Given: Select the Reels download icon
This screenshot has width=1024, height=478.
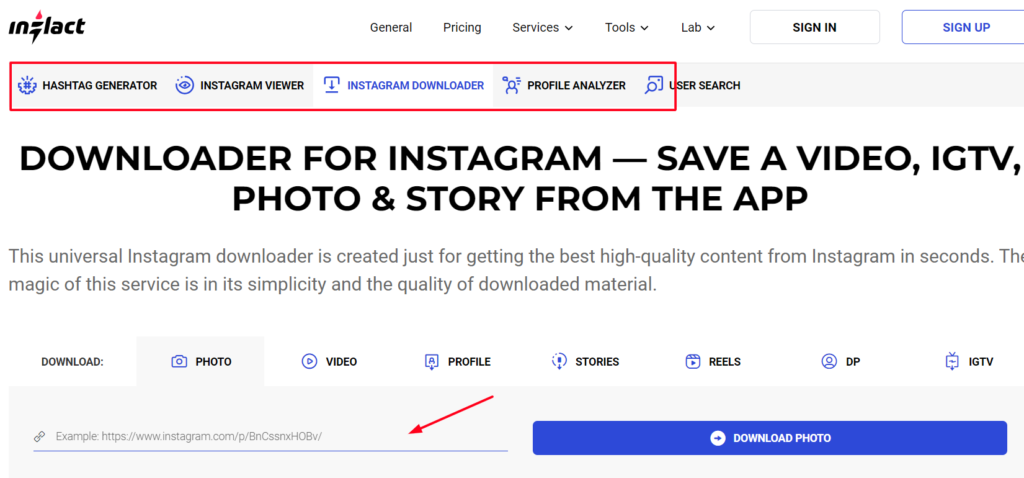Looking at the screenshot, I should 693,362.
